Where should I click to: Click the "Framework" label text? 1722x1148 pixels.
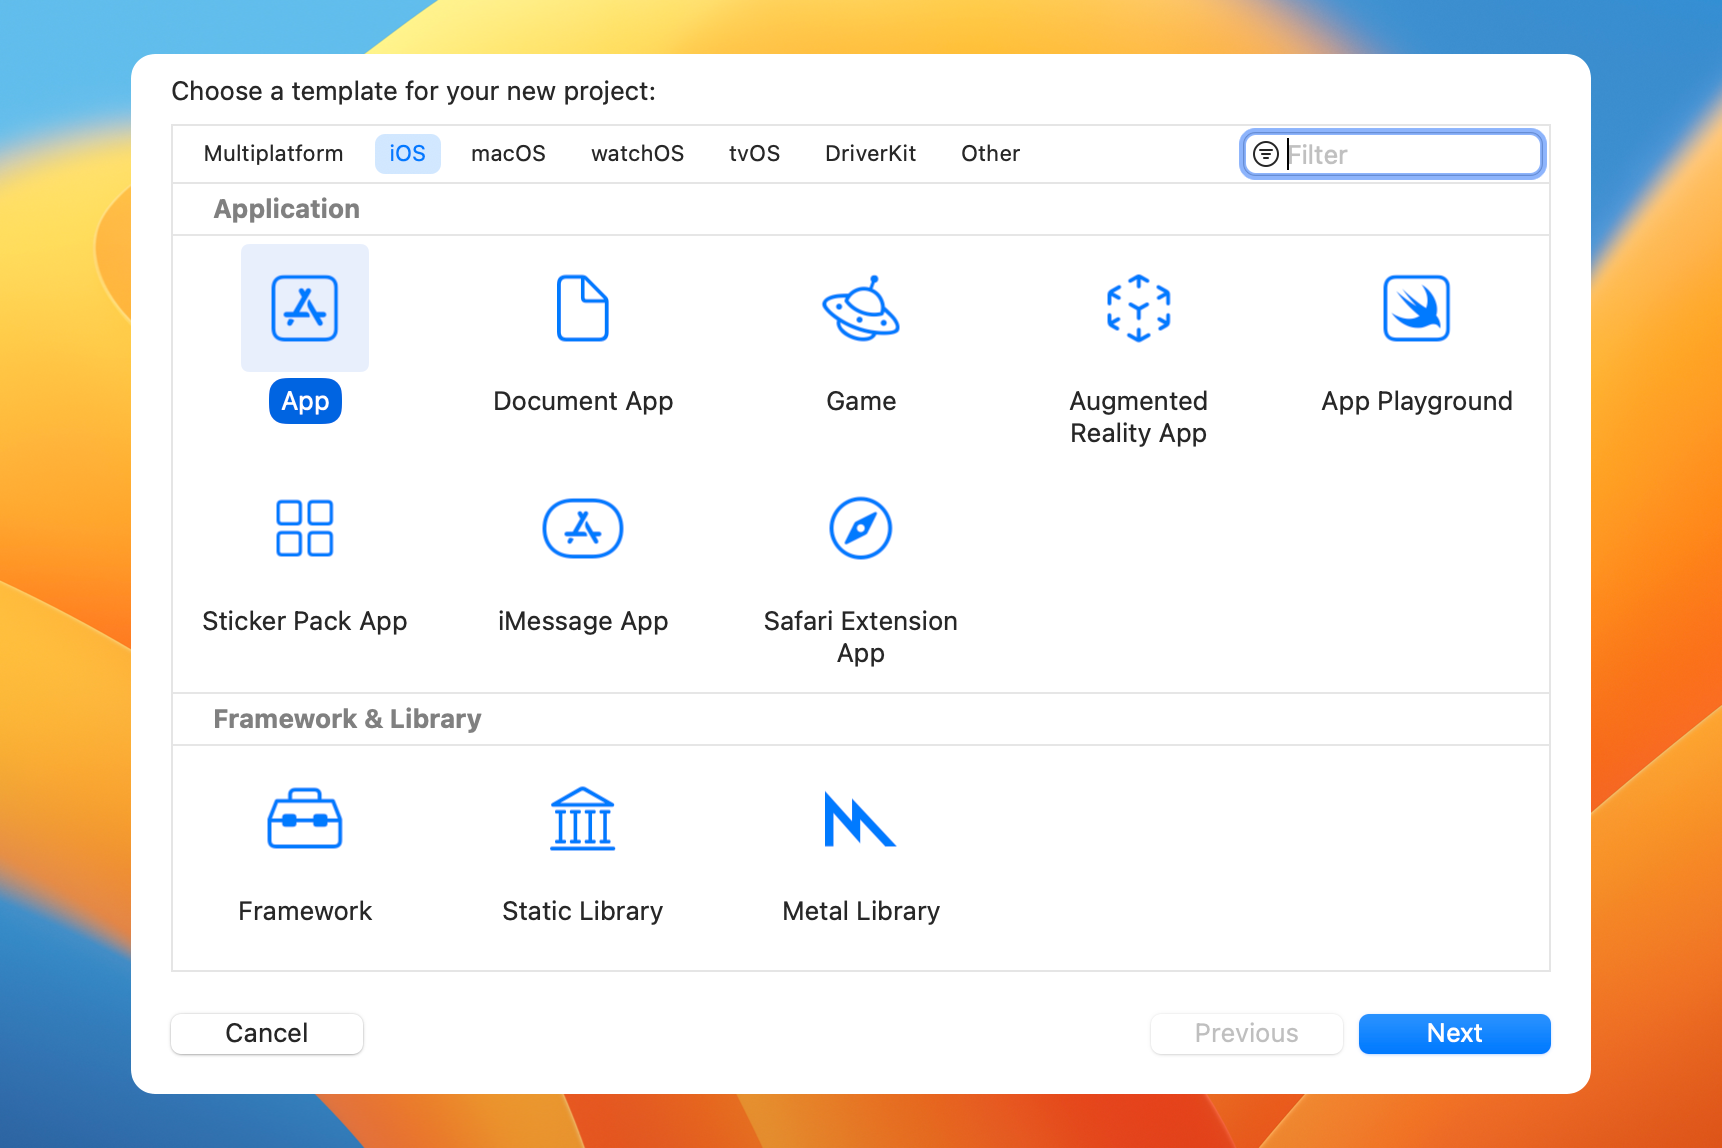[x=305, y=911]
